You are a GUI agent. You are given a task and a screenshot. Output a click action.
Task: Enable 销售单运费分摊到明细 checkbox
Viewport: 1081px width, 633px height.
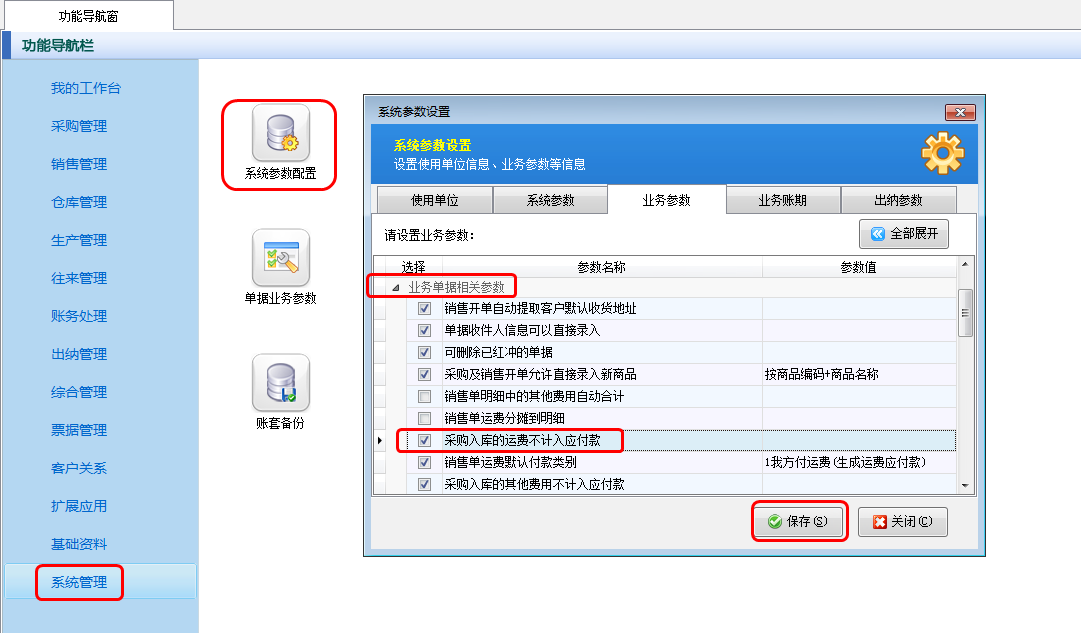pos(424,418)
